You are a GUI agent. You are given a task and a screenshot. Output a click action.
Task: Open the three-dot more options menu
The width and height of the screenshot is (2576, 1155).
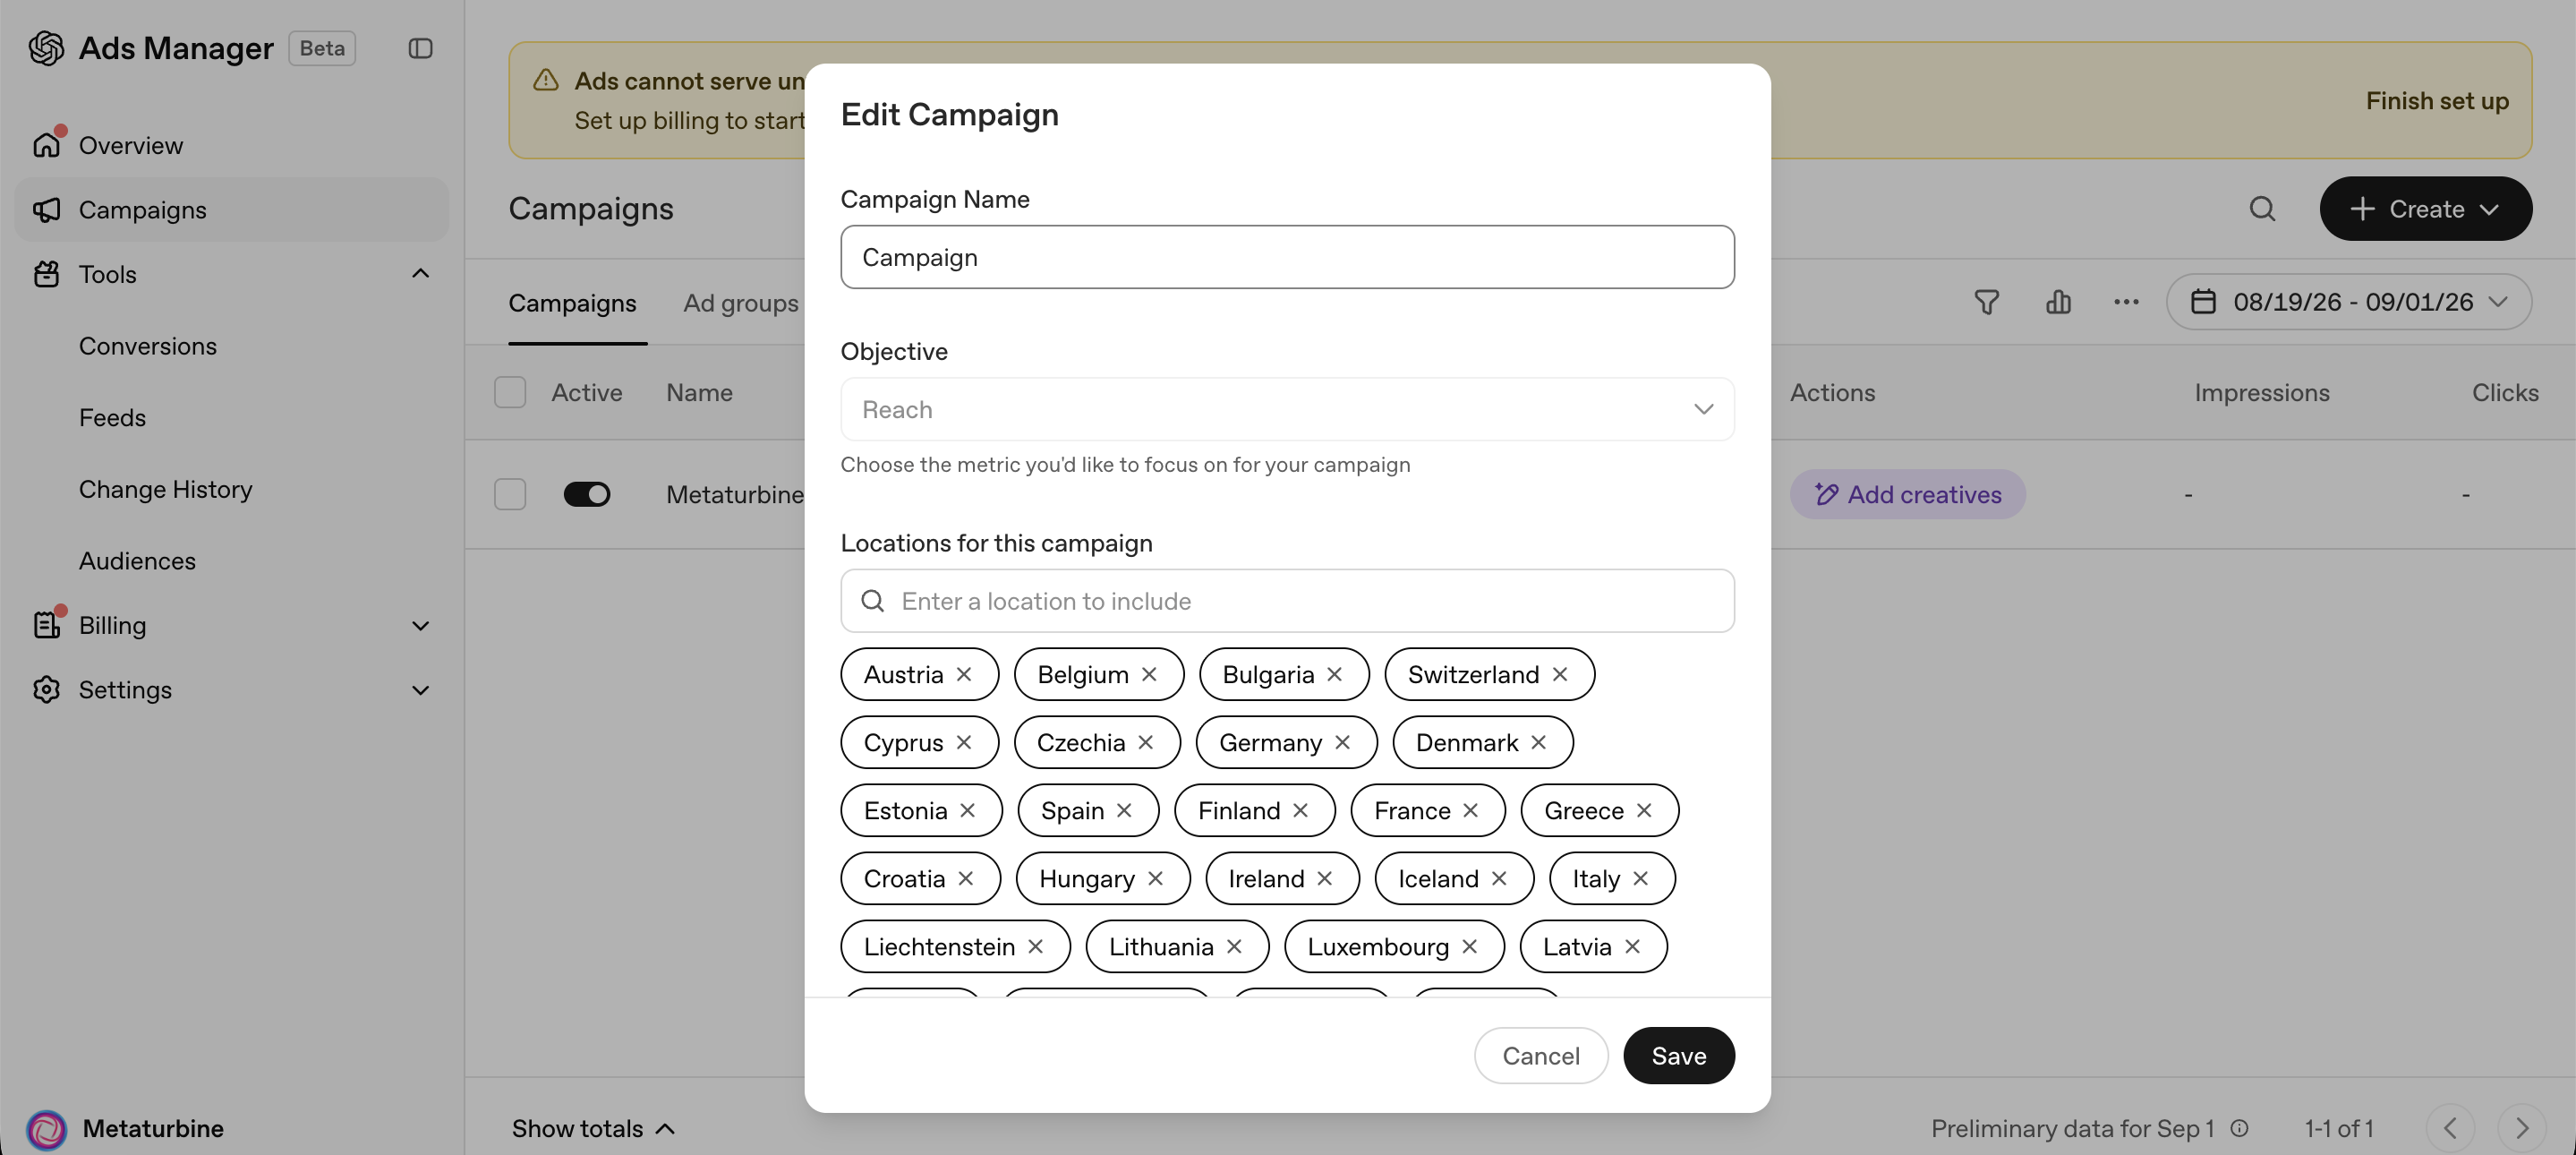2126,302
